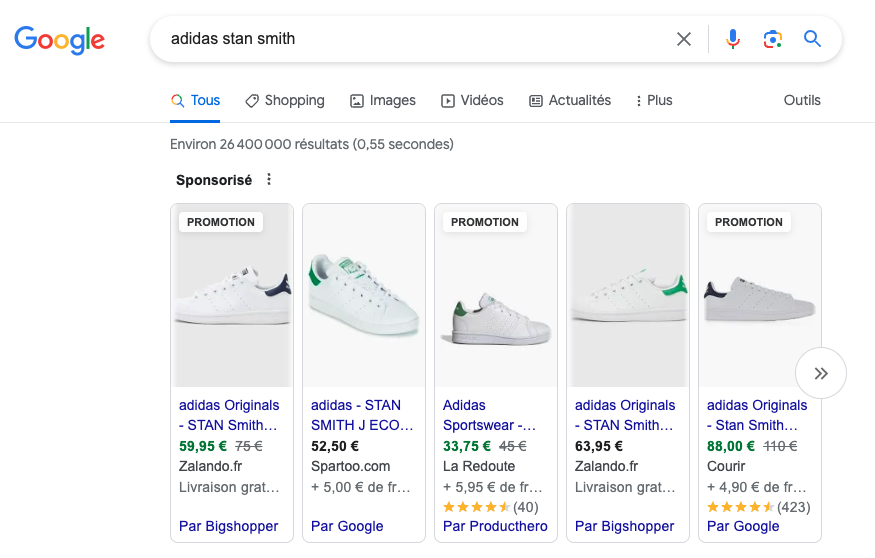
Task: Open the Courir shoe product image
Action: point(760,297)
